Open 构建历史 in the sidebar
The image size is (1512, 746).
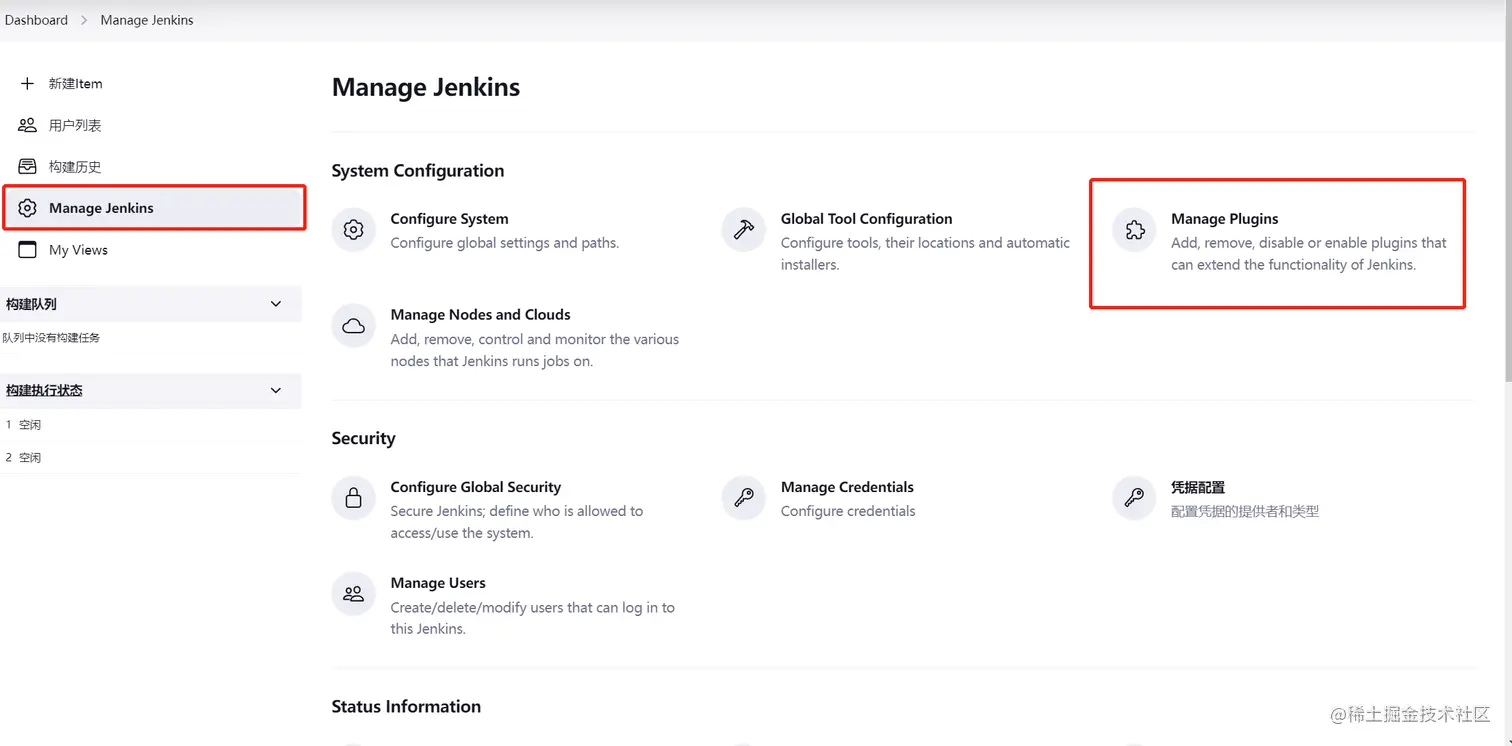75,167
